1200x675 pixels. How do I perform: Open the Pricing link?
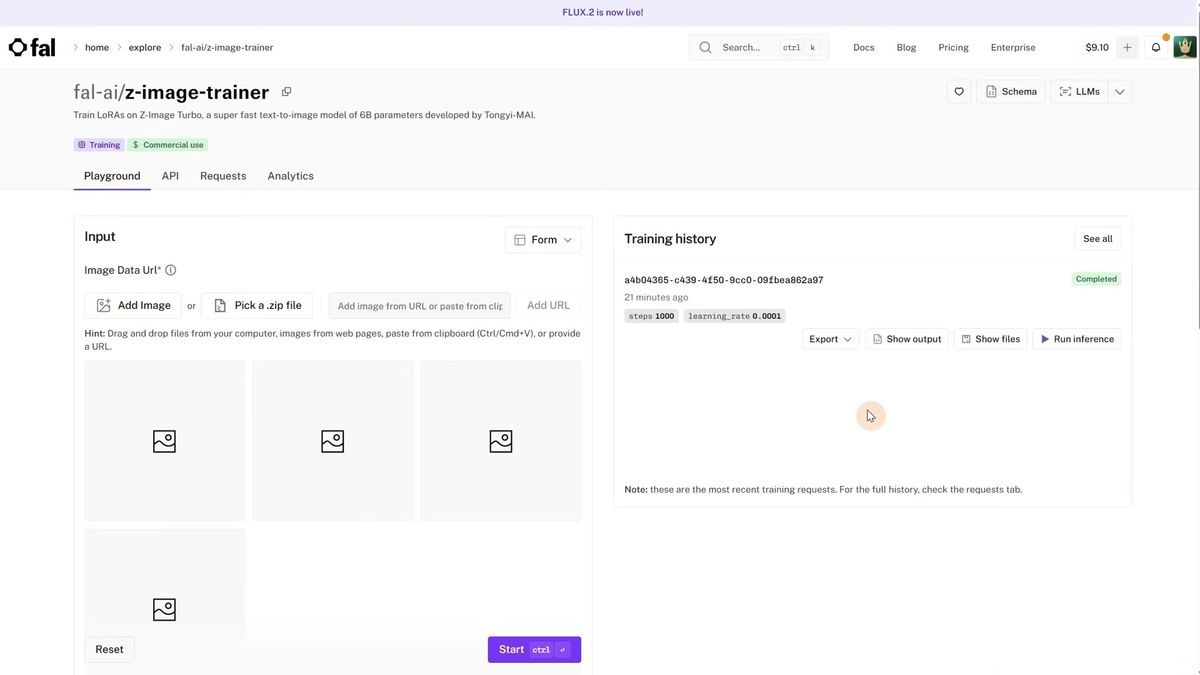click(x=953, y=47)
